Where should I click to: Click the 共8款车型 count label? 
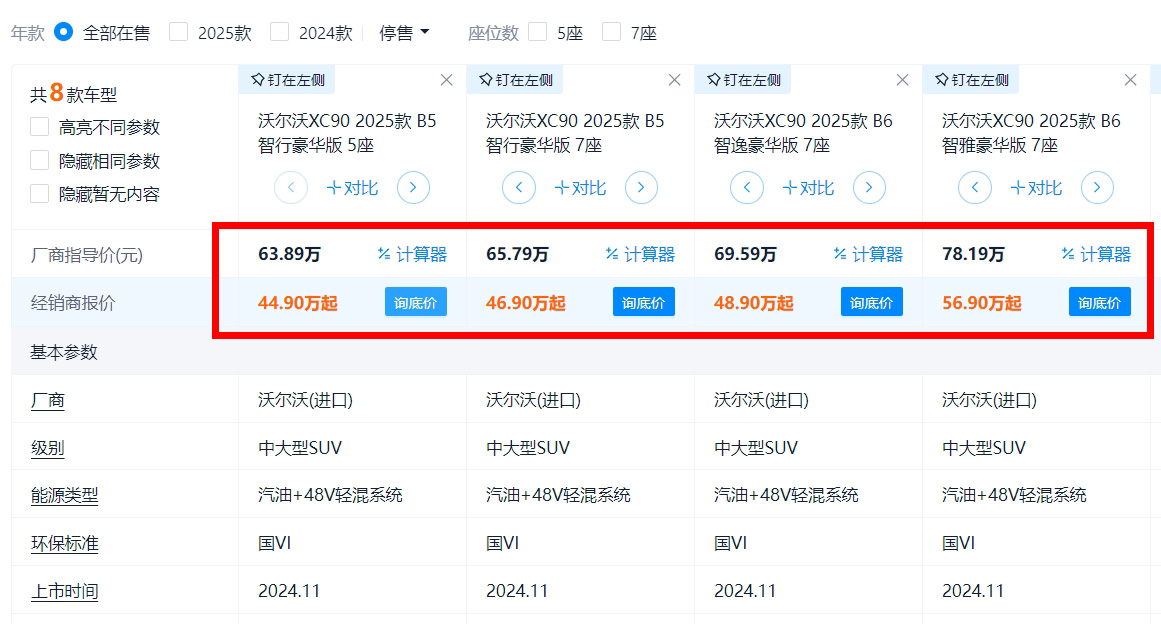coord(73,94)
